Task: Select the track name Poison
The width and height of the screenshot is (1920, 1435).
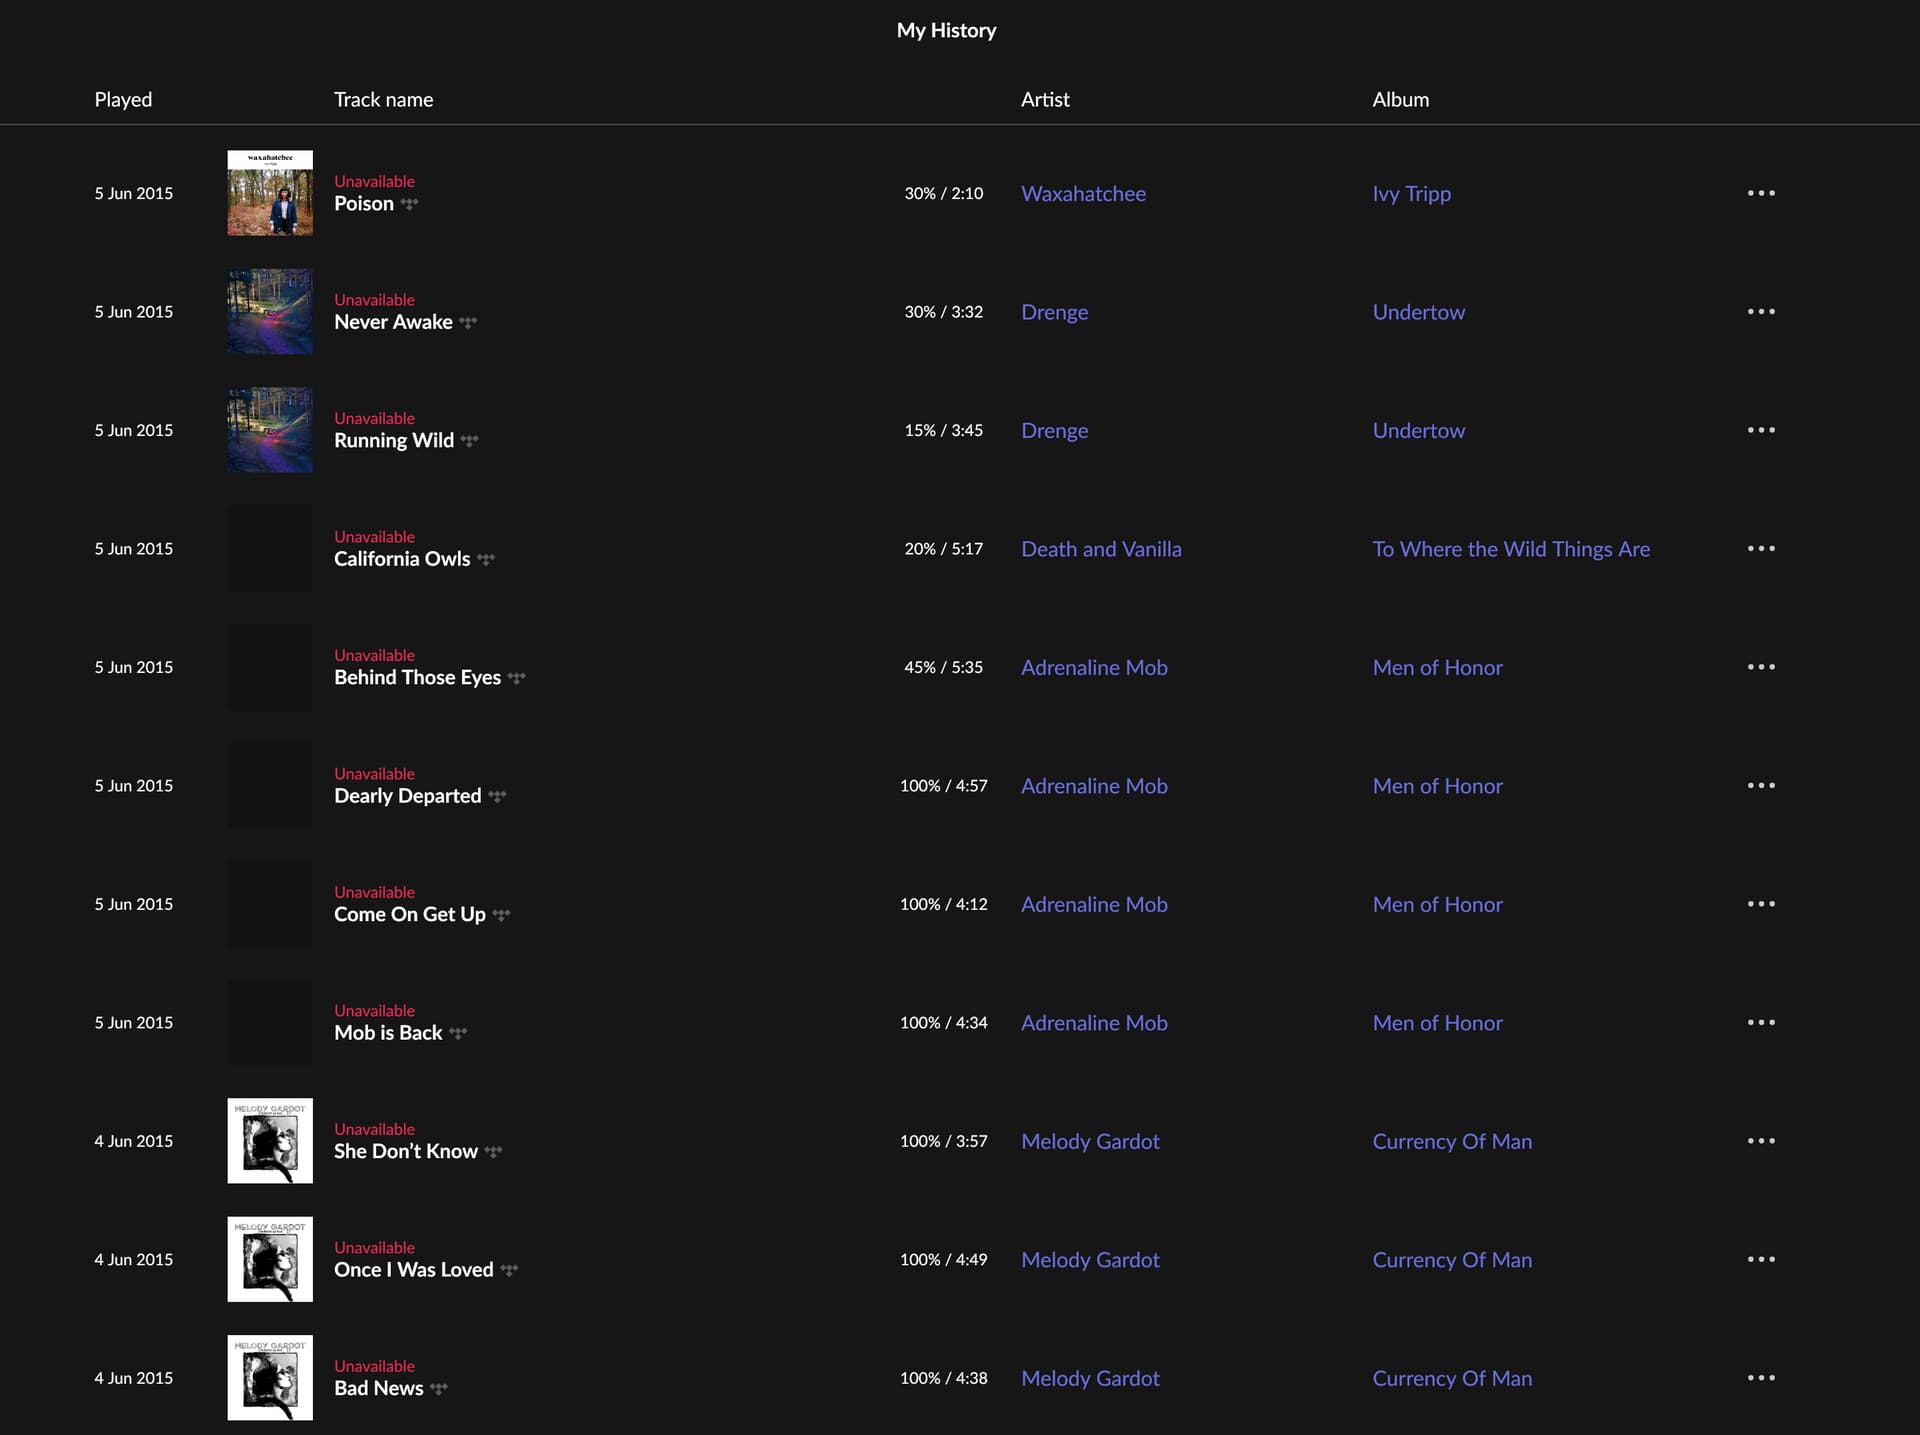Action: pos(364,204)
